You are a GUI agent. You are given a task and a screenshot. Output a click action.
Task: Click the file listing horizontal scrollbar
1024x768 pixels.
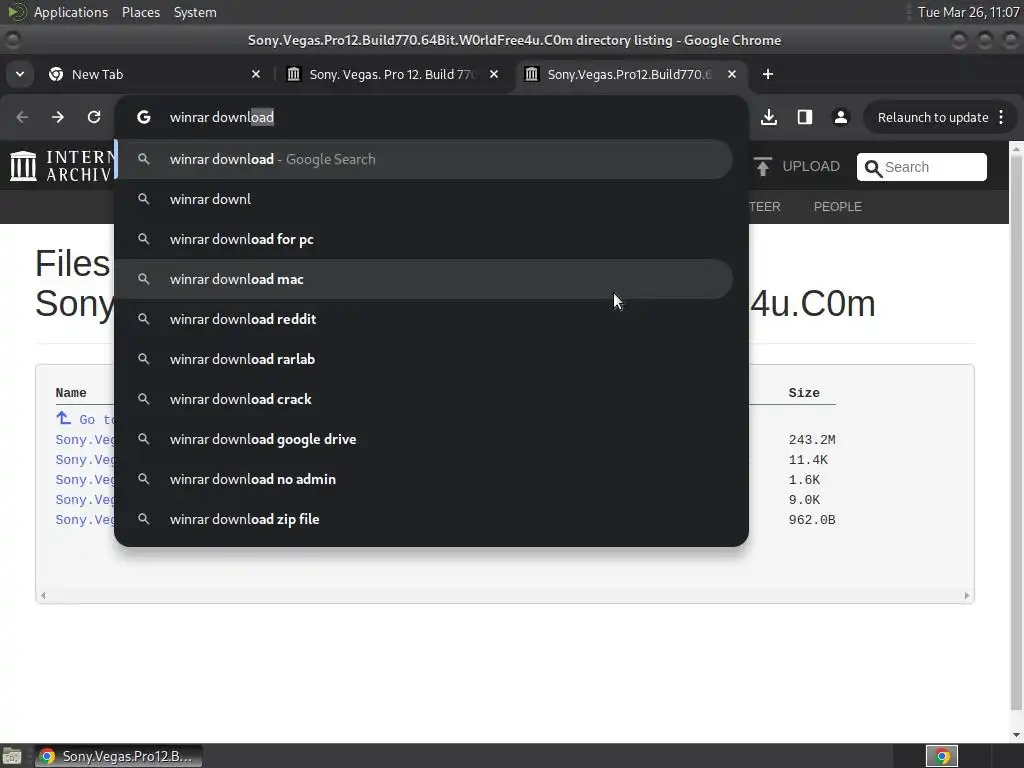505,595
